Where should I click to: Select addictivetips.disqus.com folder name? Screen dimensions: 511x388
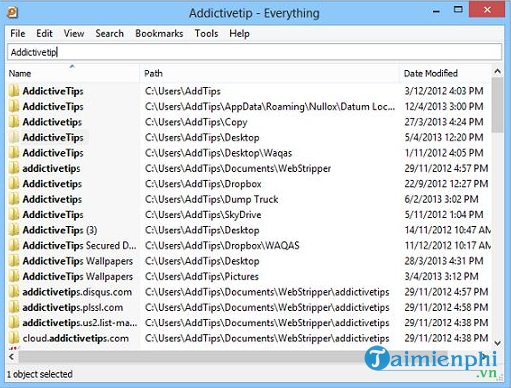point(77,292)
